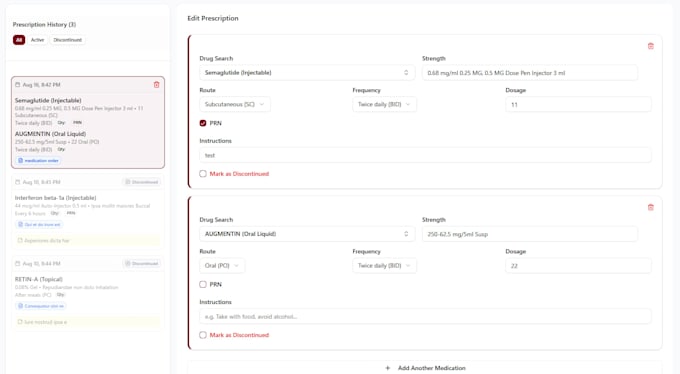Check Mark as Discontinued for AUGMENTIN
680x374 pixels.
click(203, 335)
